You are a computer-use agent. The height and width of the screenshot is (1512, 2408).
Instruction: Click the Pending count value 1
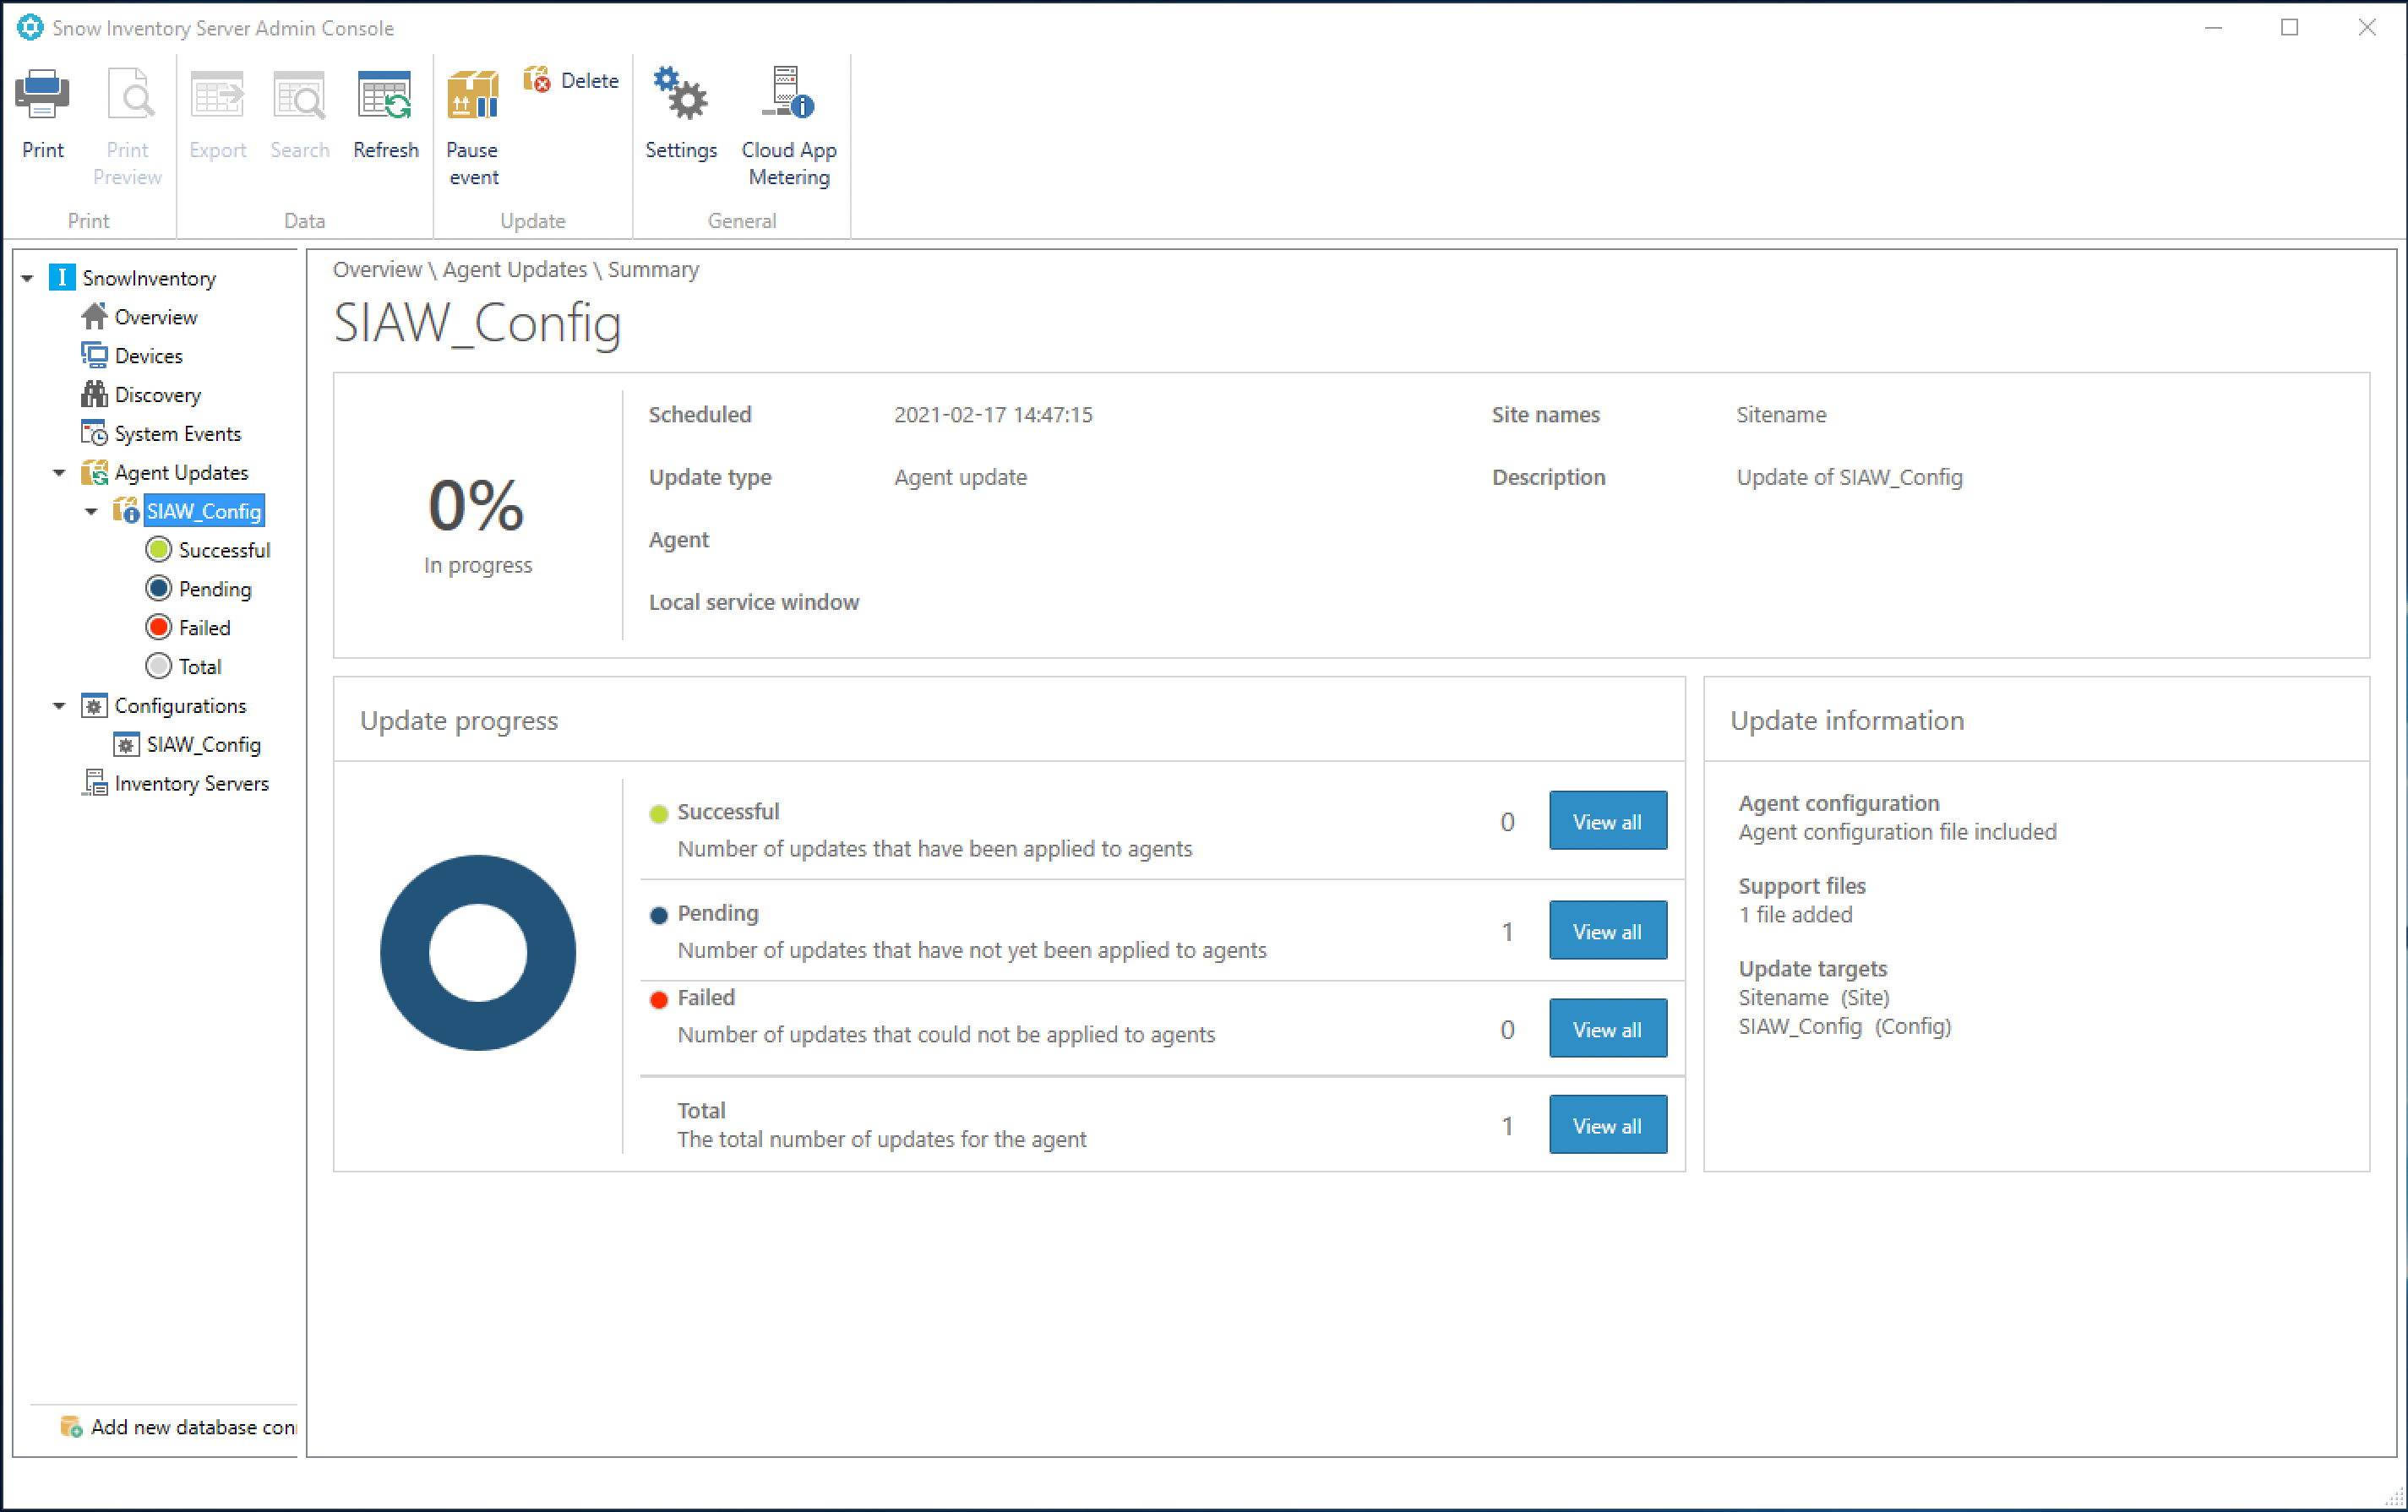coord(1507,932)
